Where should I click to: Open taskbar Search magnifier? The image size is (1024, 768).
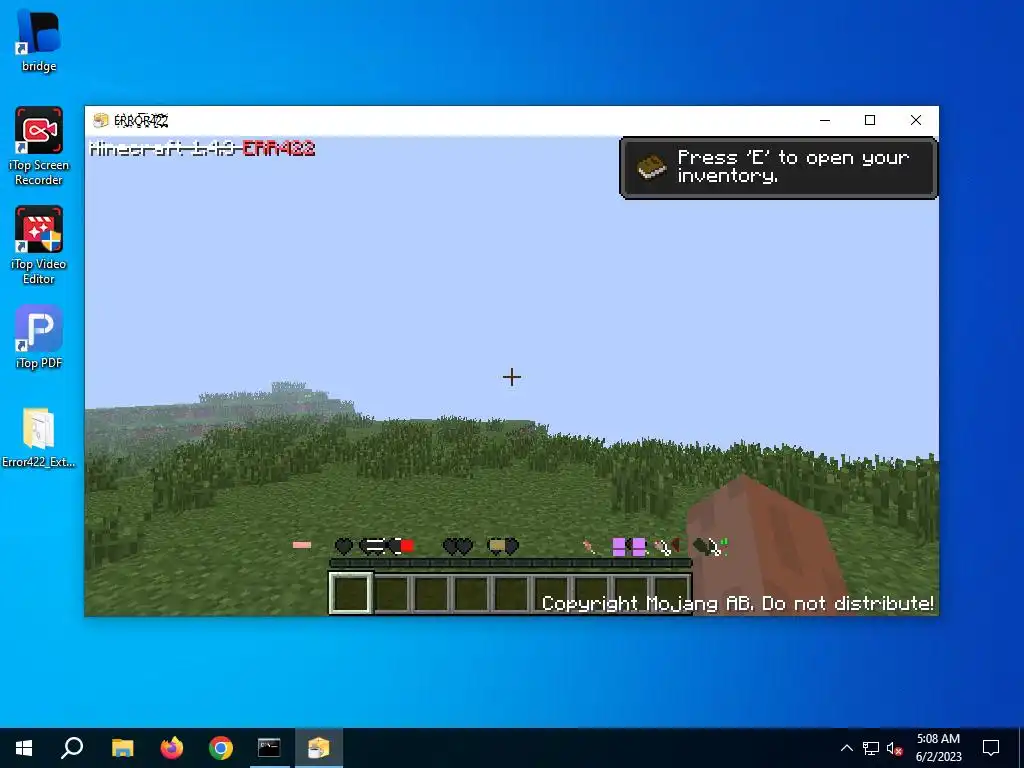point(72,748)
